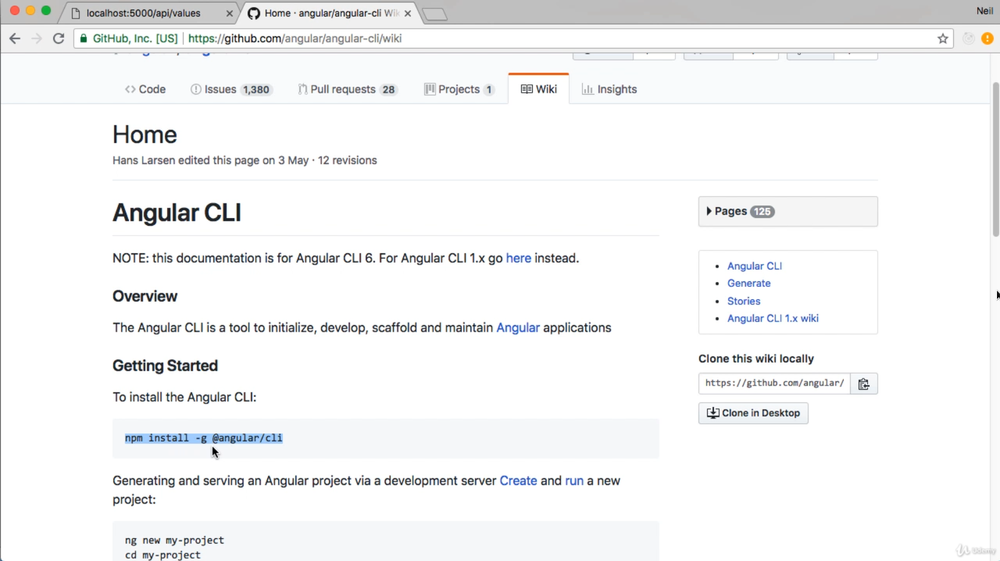Expand the Pages 125 list
1000x561 pixels.
(788, 212)
